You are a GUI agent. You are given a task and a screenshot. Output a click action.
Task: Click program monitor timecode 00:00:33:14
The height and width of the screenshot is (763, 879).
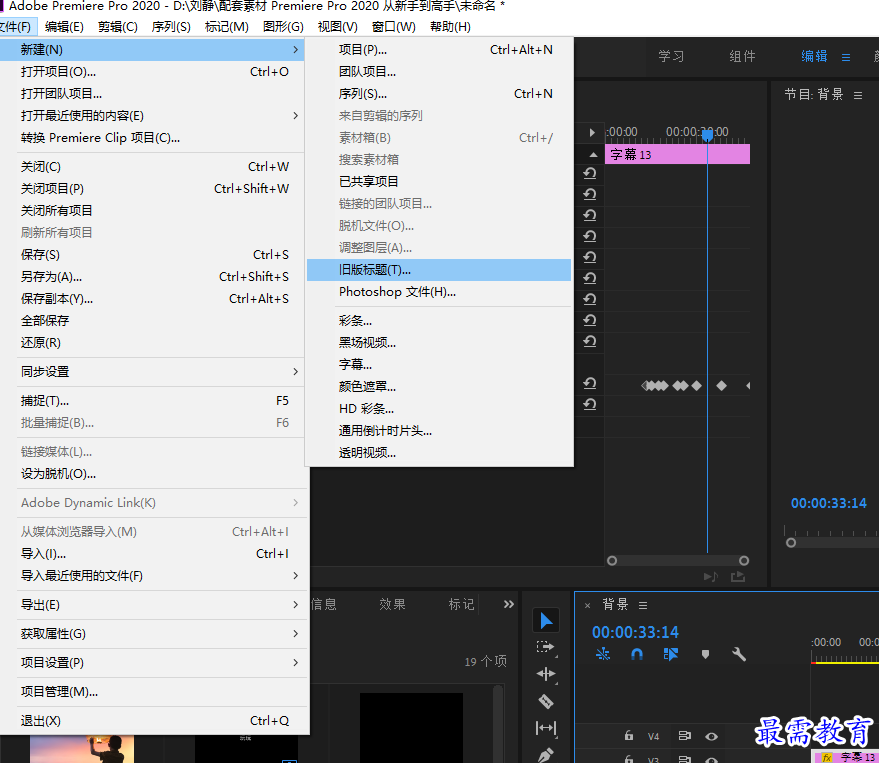click(829, 503)
